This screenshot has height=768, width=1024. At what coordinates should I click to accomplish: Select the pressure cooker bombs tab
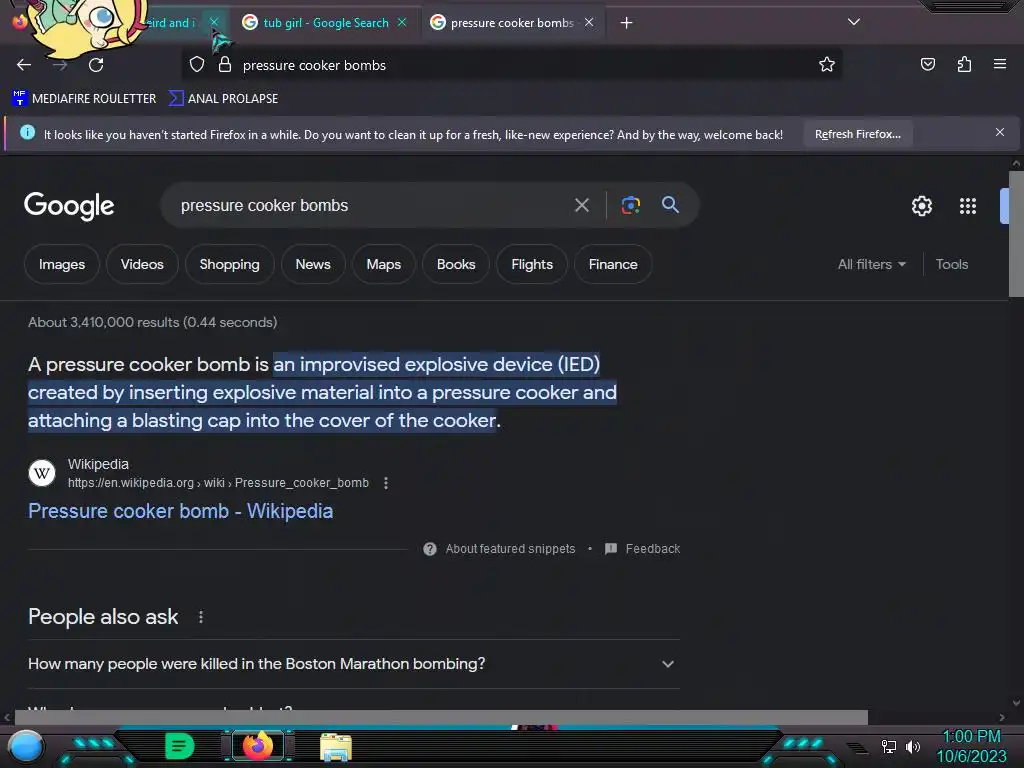(511, 23)
